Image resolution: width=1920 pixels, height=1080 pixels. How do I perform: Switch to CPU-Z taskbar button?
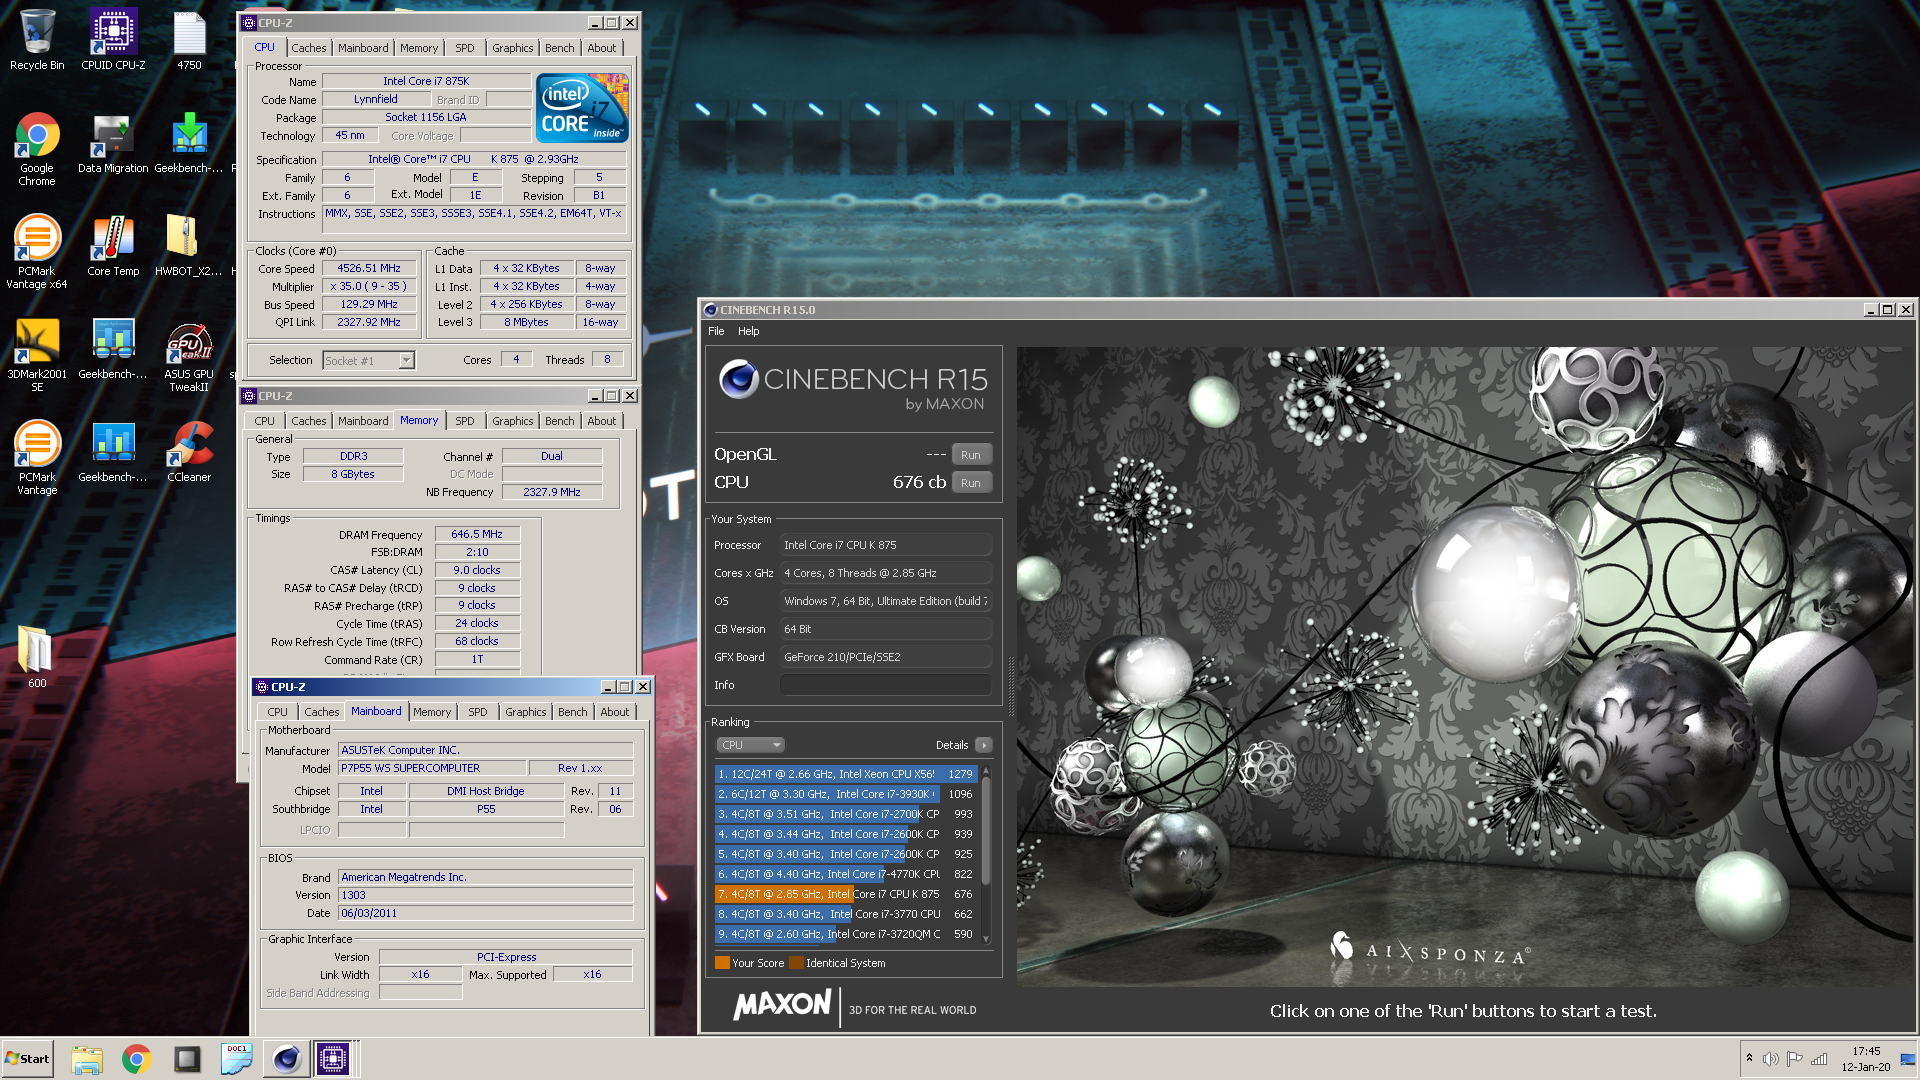(333, 1059)
